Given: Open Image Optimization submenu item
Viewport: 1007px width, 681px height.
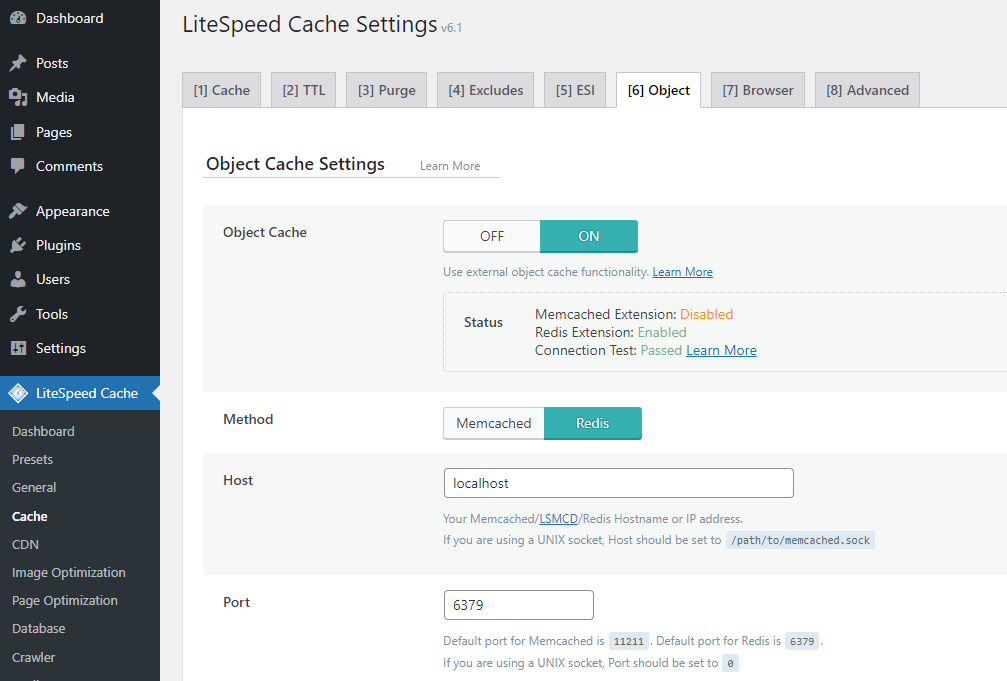Looking at the screenshot, I should pyautogui.click(x=69, y=572).
